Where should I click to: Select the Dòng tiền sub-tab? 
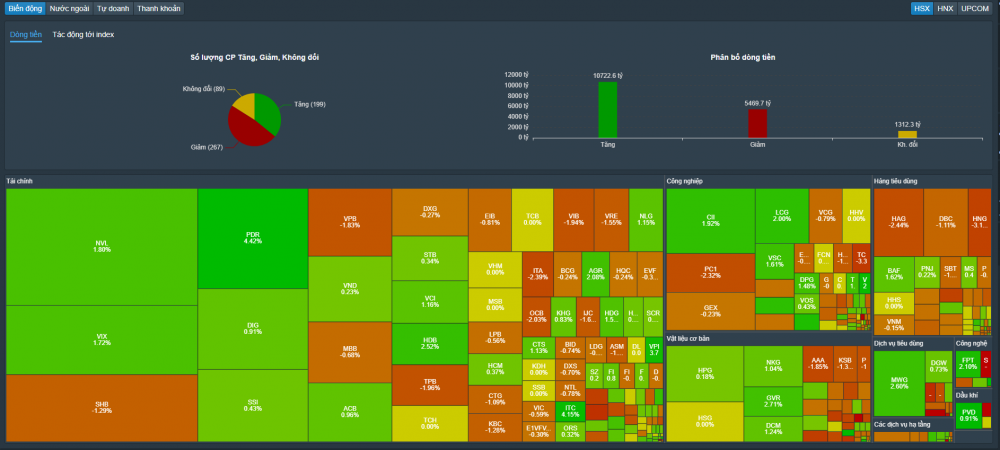[26, 34]
